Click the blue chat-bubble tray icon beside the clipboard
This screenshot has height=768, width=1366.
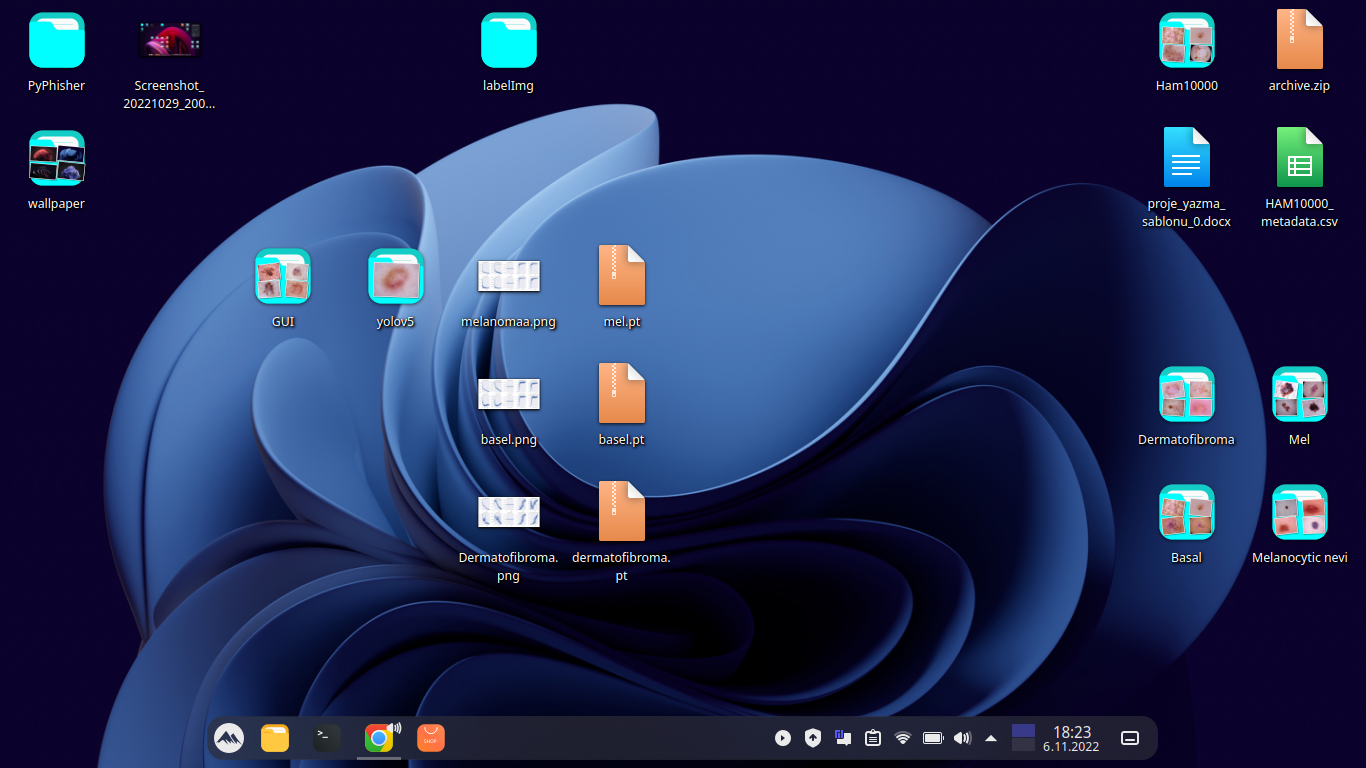843,738
